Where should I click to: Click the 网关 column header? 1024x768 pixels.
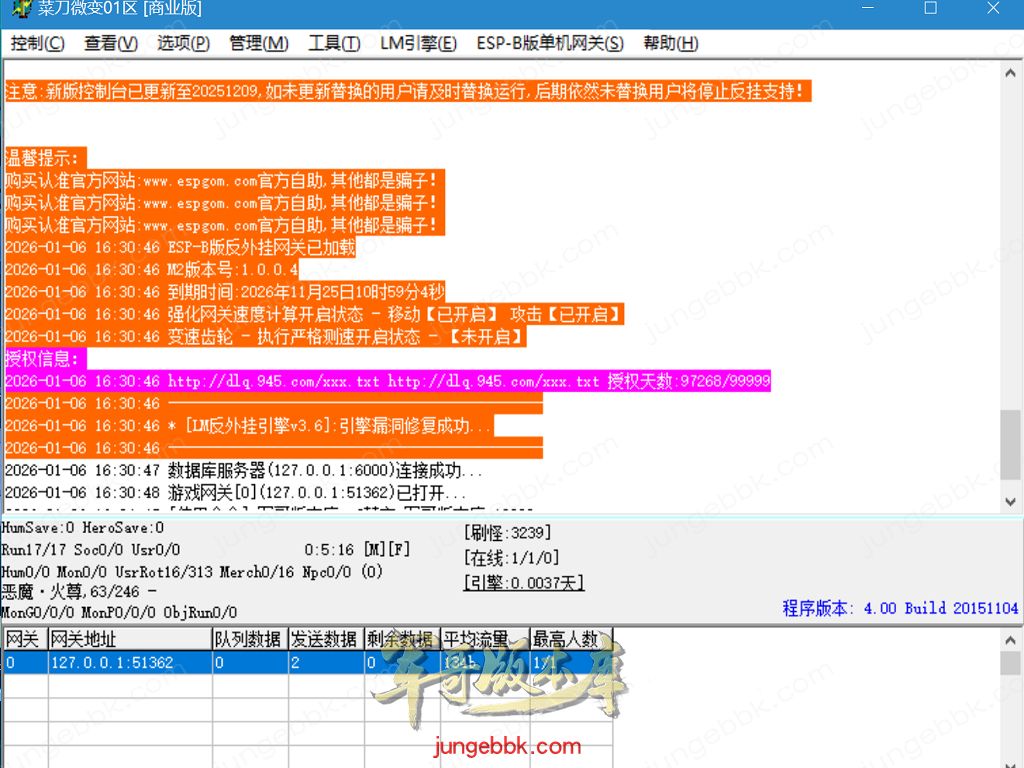[x=24, y=639]
